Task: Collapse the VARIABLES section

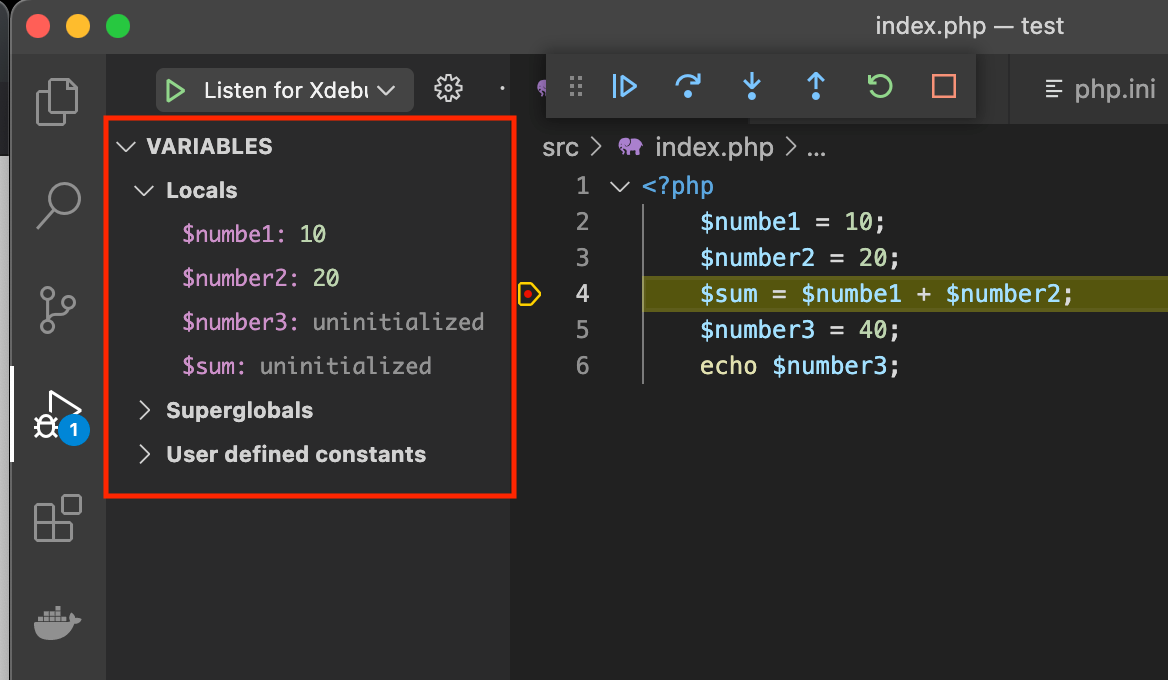Action: click(x=126, y=147)
